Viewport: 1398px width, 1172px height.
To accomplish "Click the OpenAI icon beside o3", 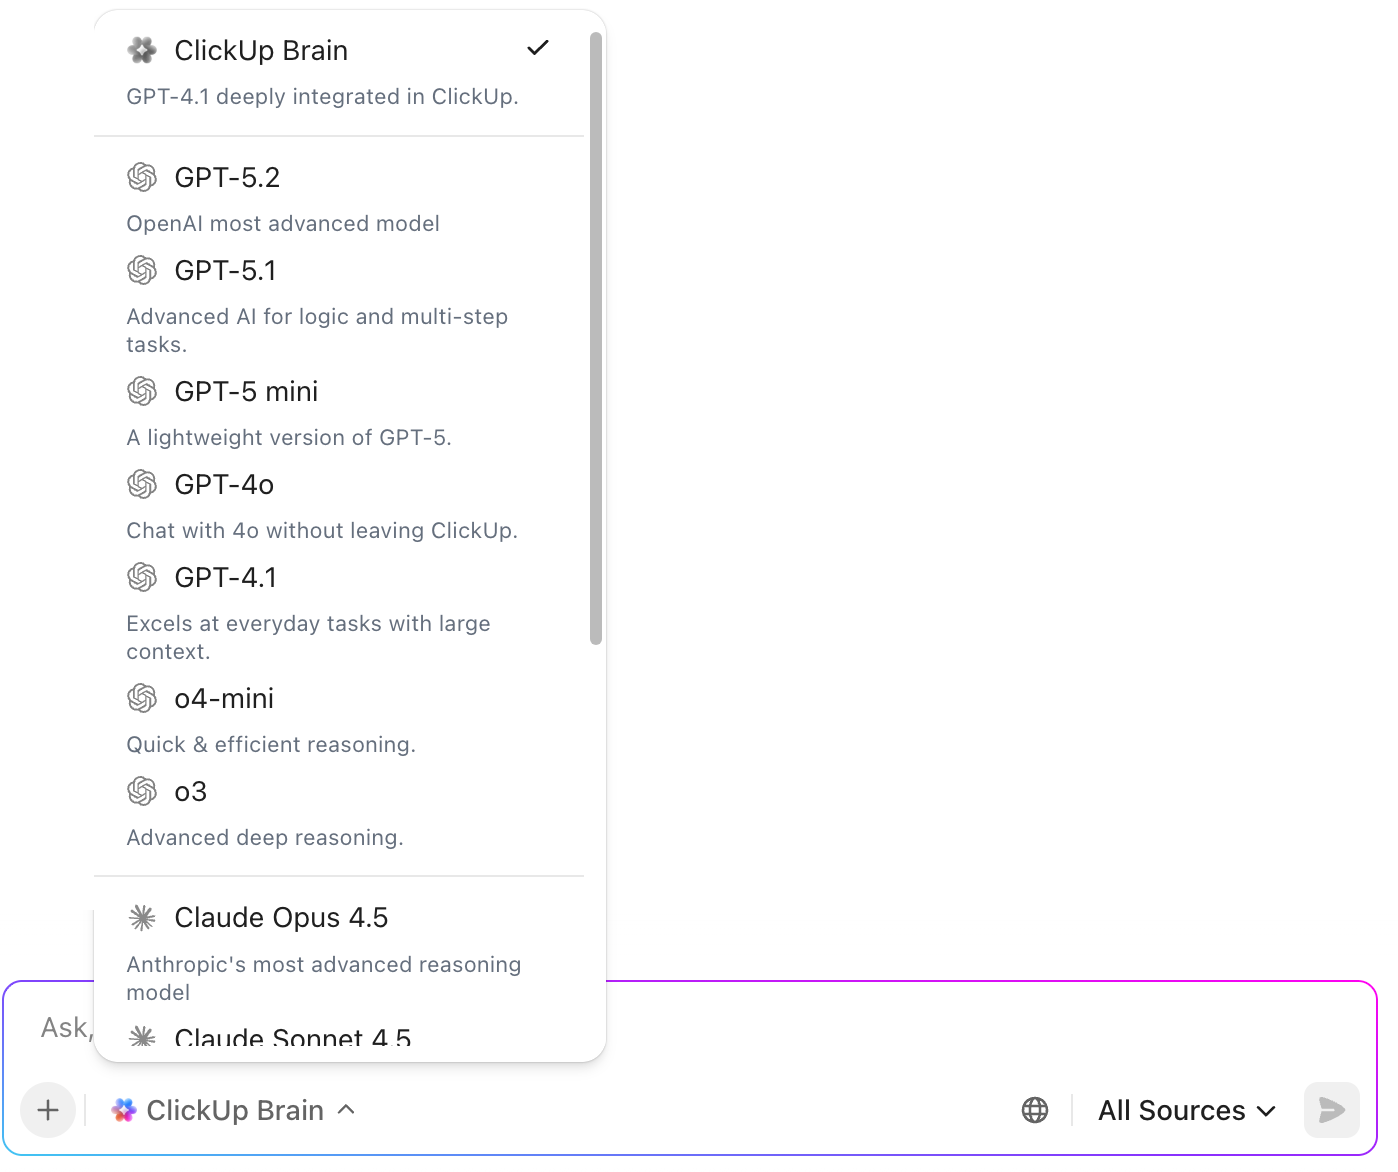I will tap(143, 791).
